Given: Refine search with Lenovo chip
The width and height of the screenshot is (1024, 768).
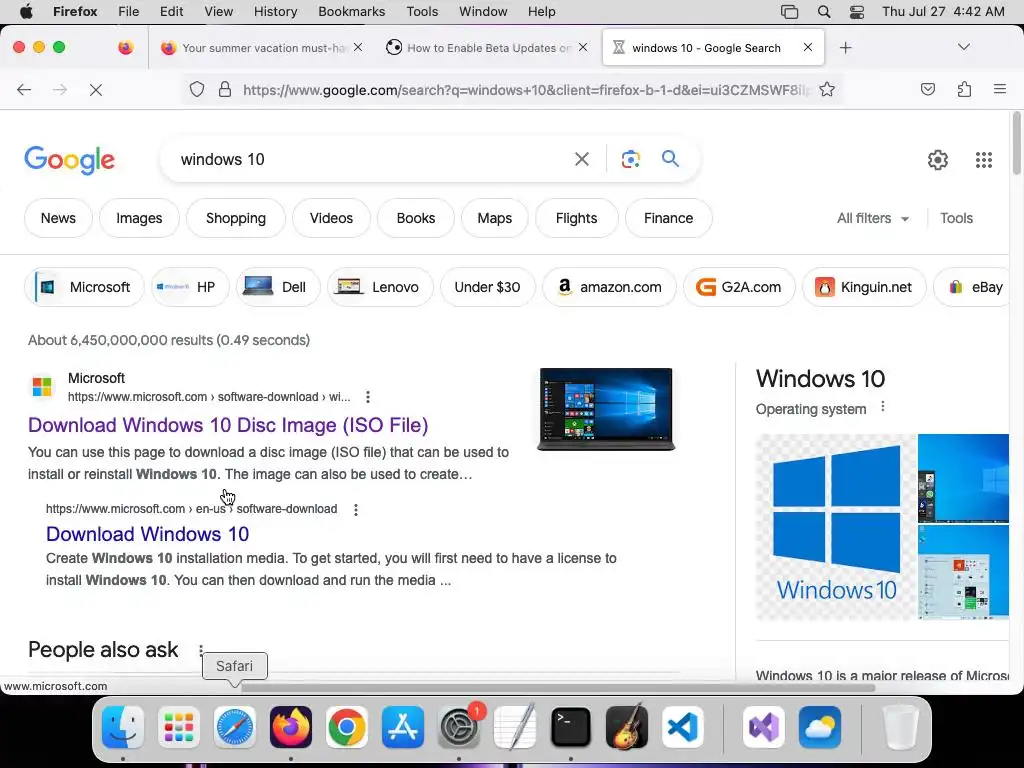Looking at the screenshot, I should pyautogui.click(x=380, y=287).
